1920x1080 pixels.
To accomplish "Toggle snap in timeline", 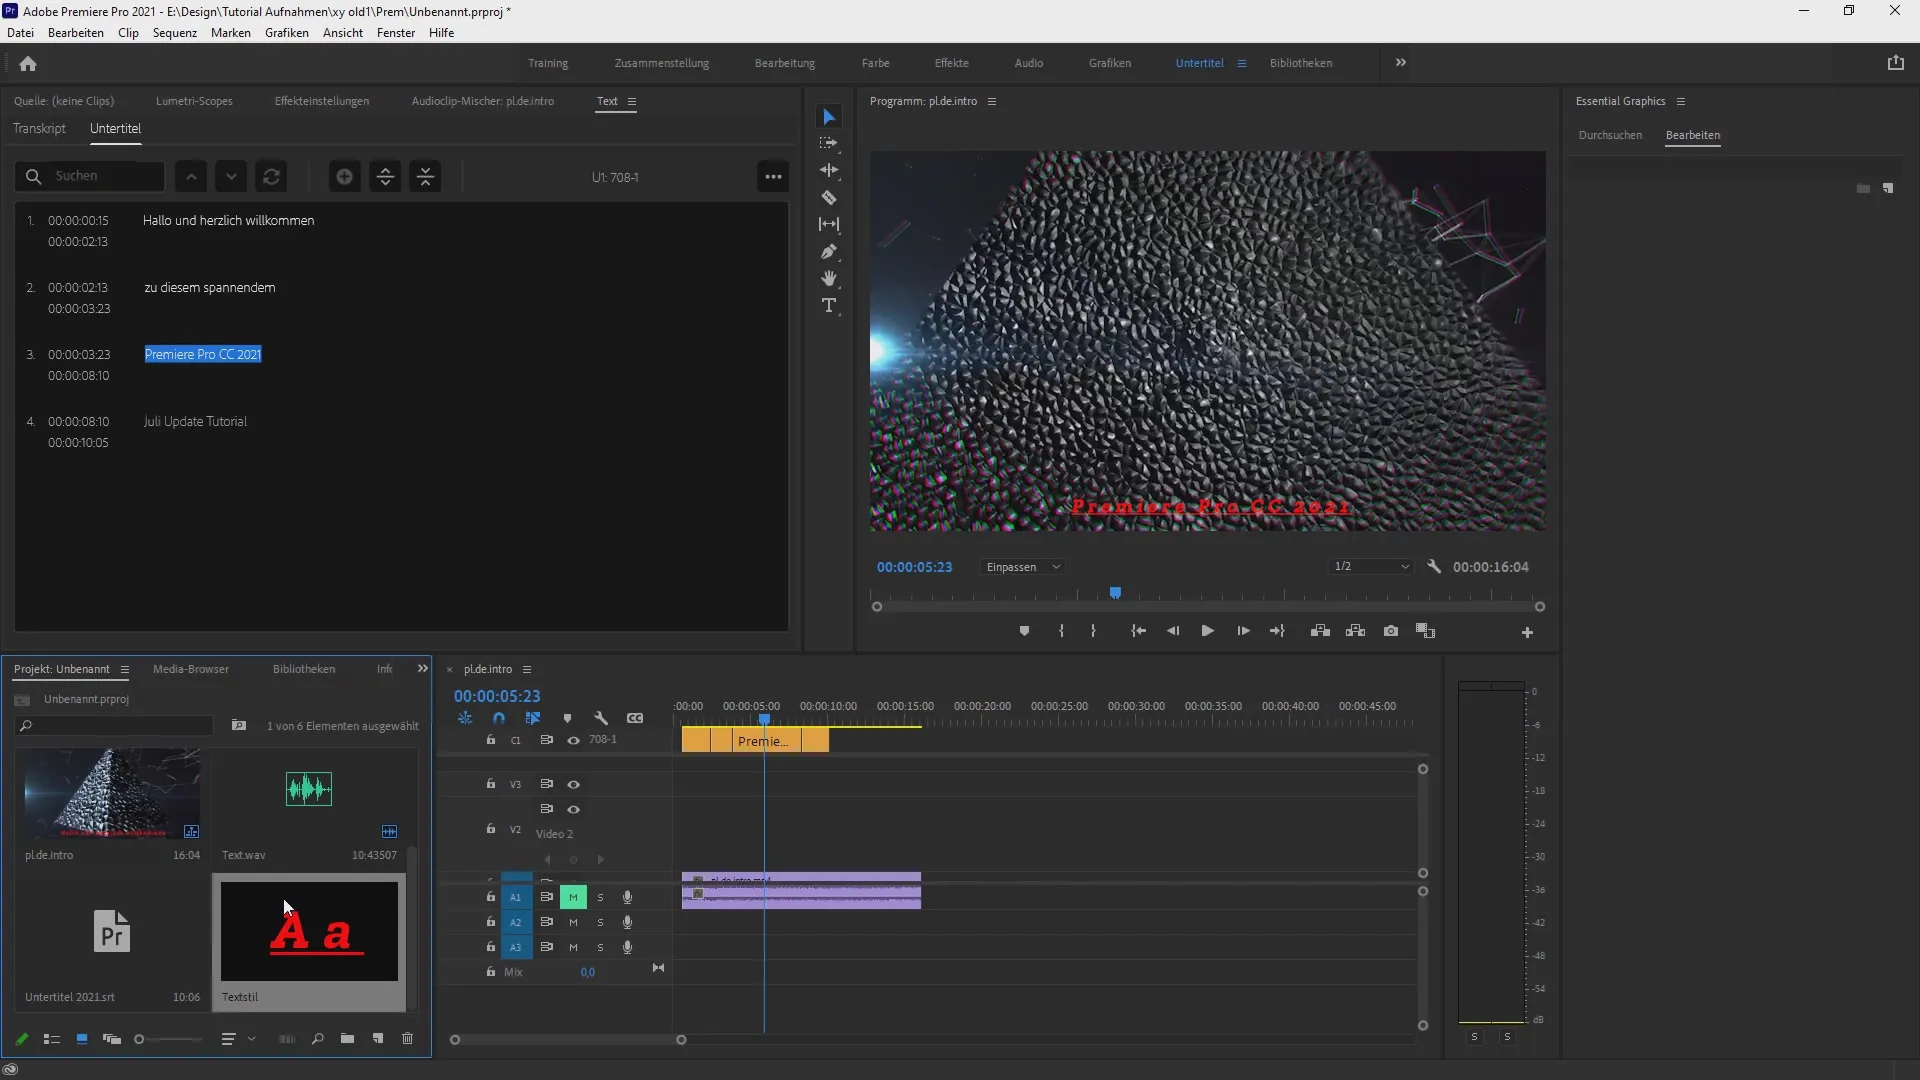I will (499, 718).
